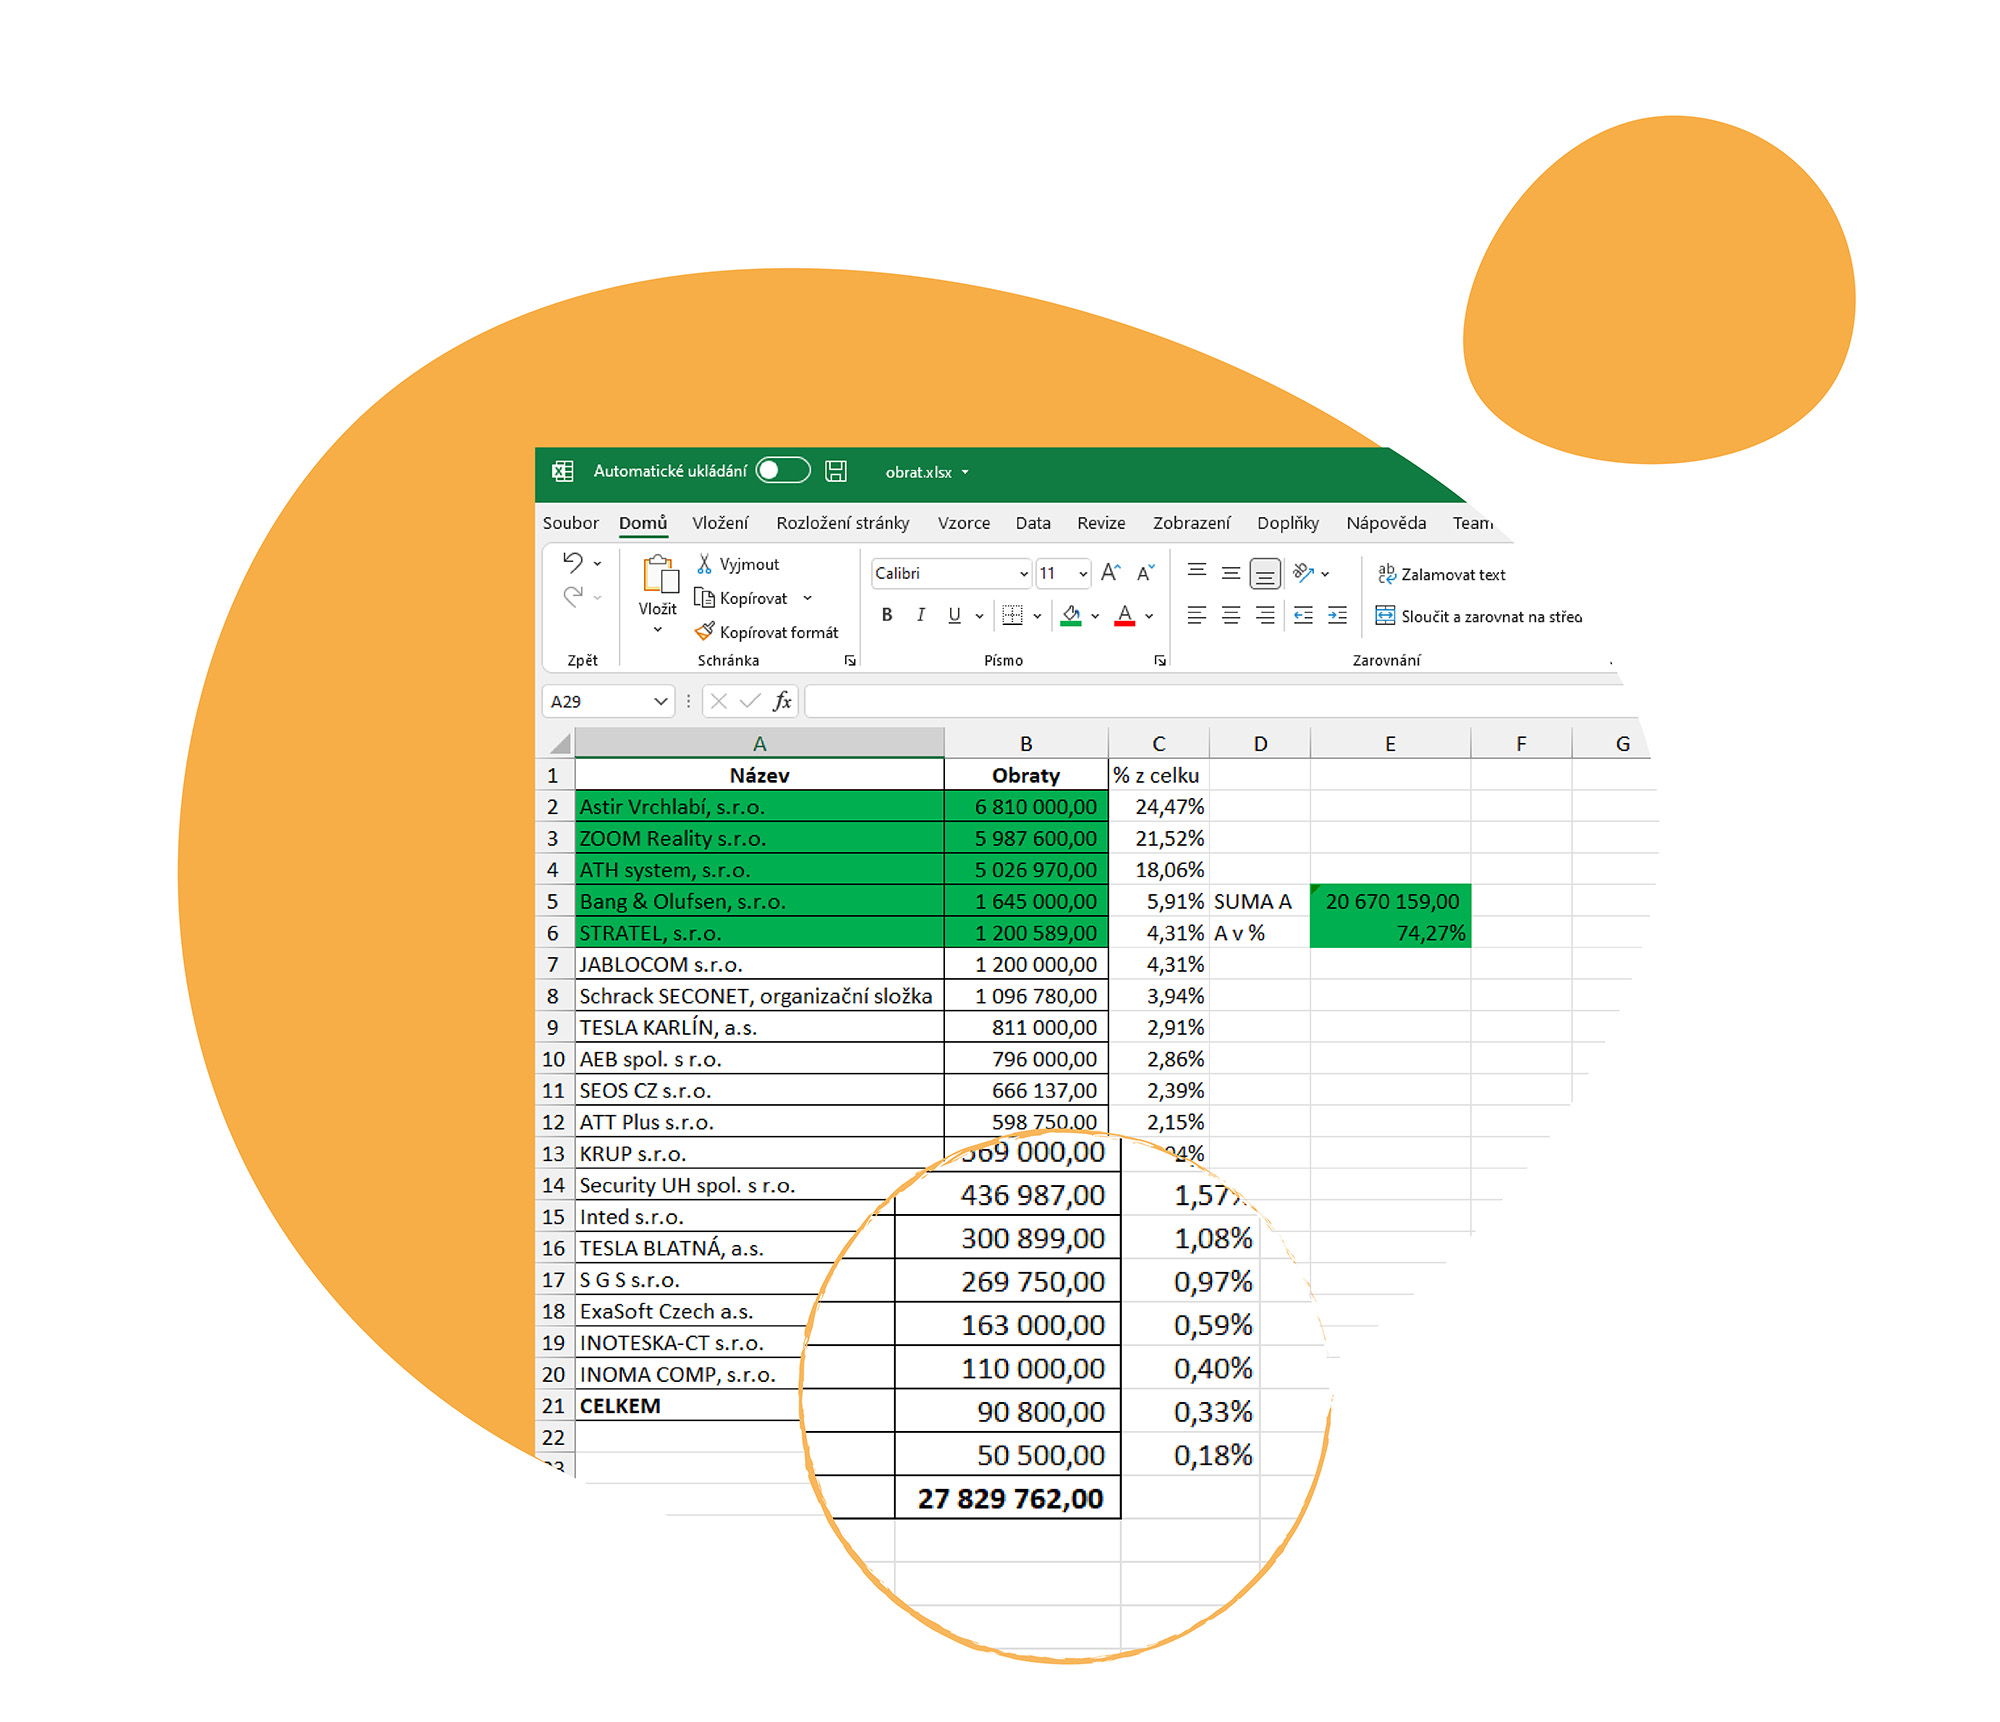Click the cancel X in formula bar
2000x1722 pixels.
pos(719,702)
